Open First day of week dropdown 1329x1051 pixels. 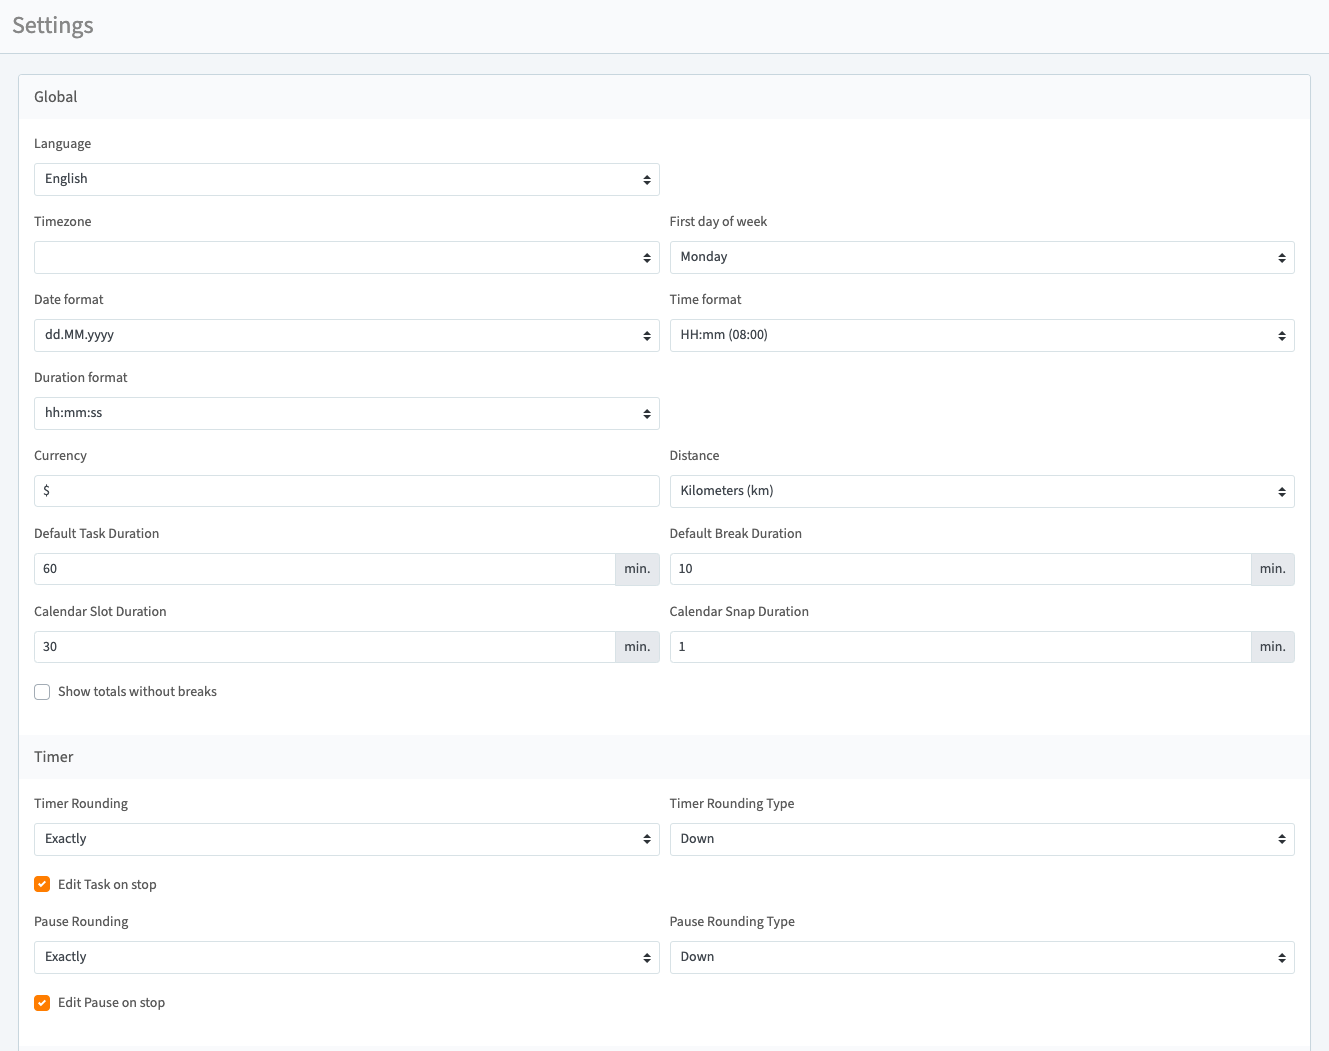981,257
